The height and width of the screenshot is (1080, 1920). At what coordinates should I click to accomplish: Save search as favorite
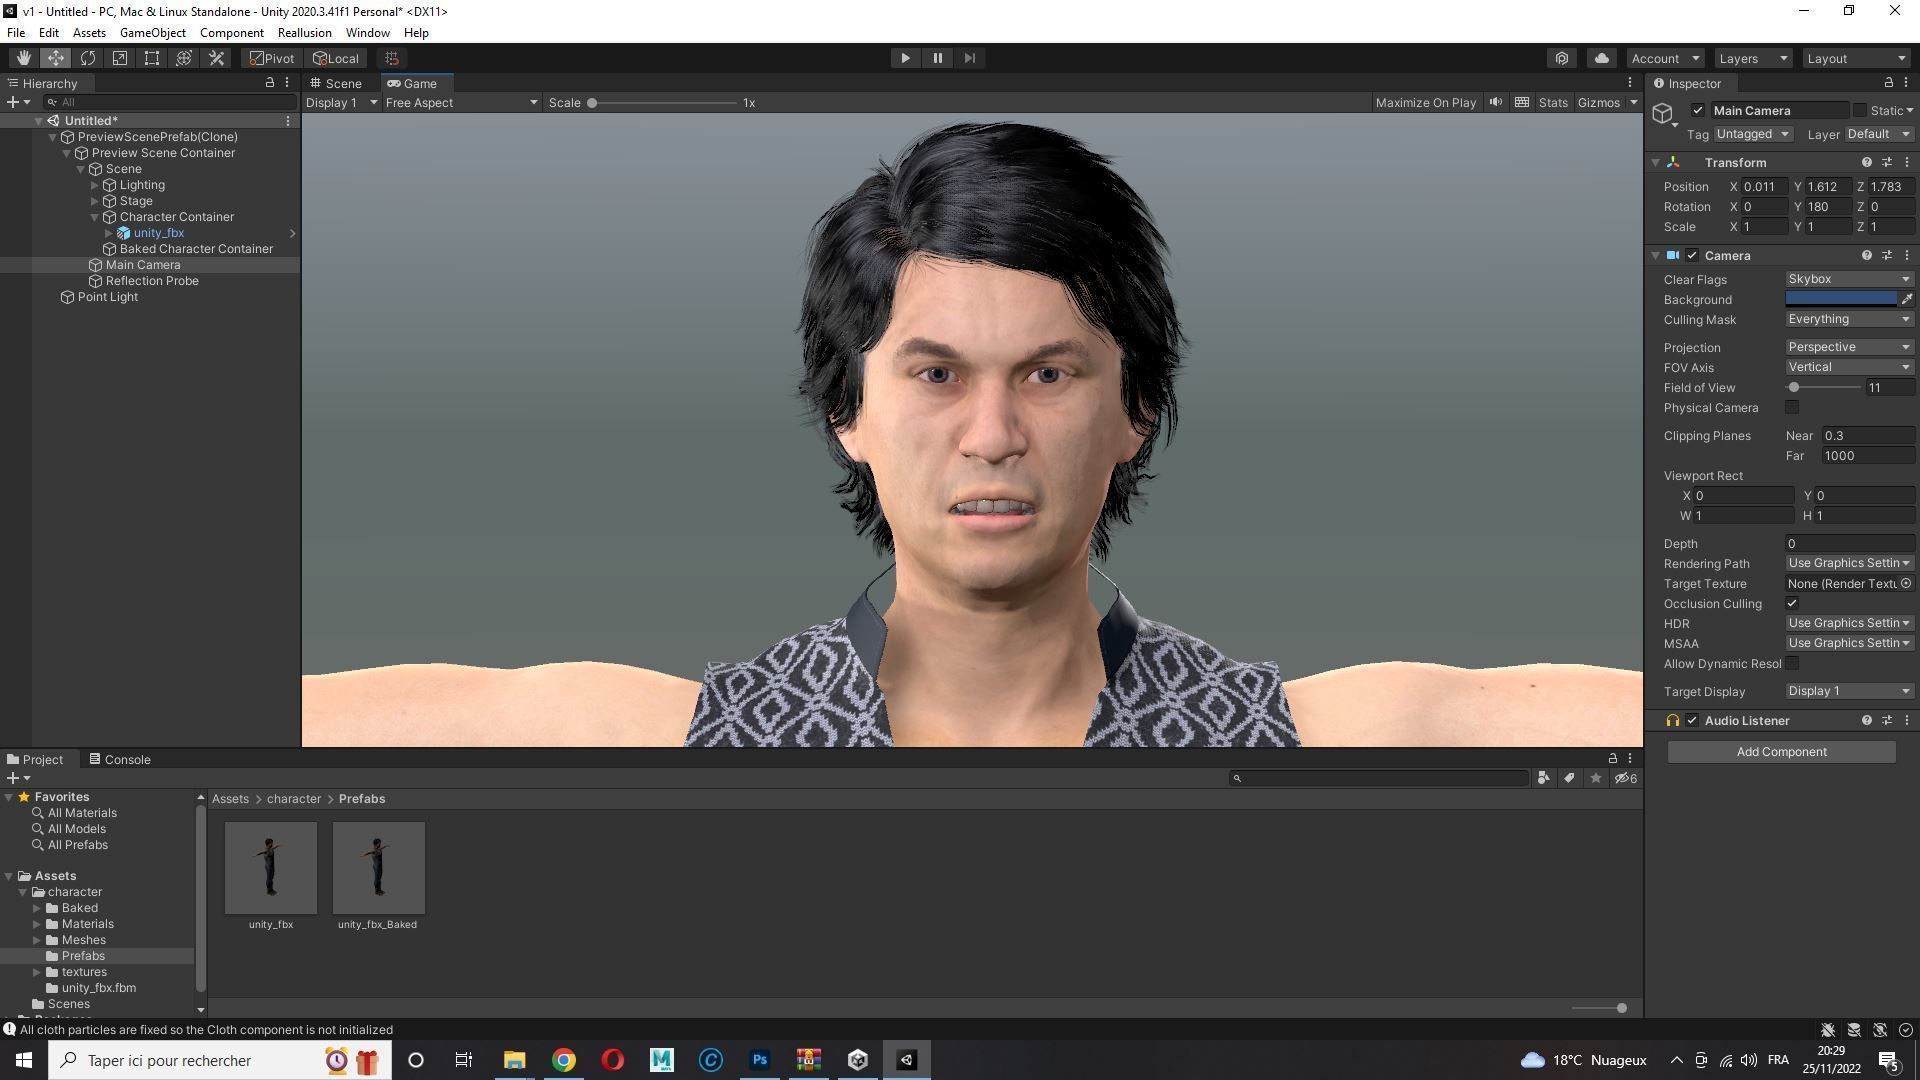(1595, 778)
